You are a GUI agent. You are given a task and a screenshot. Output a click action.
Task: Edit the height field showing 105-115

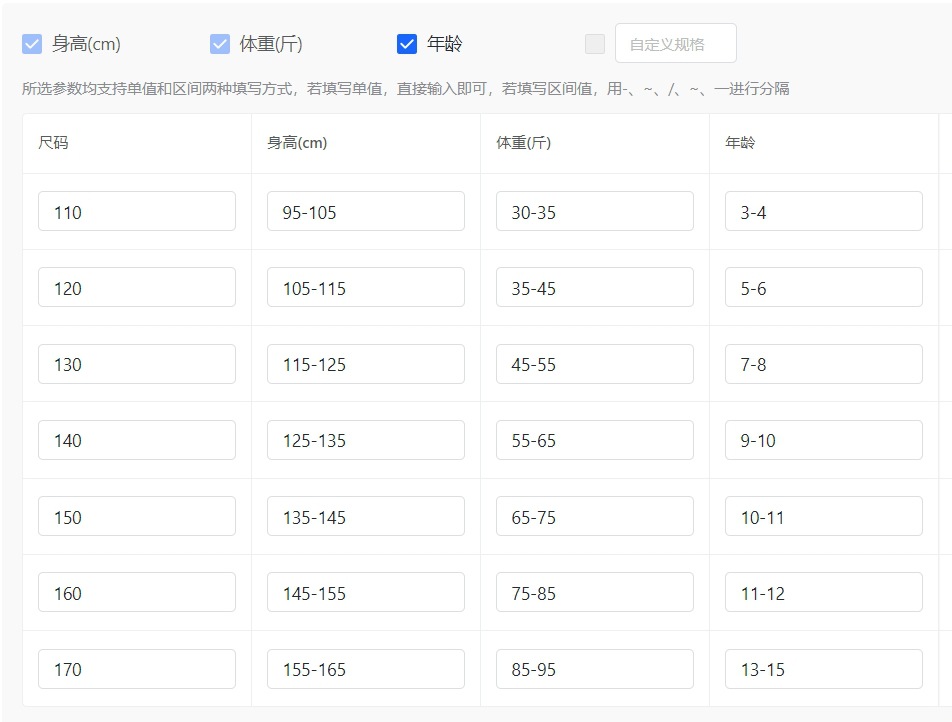point(366,288)
